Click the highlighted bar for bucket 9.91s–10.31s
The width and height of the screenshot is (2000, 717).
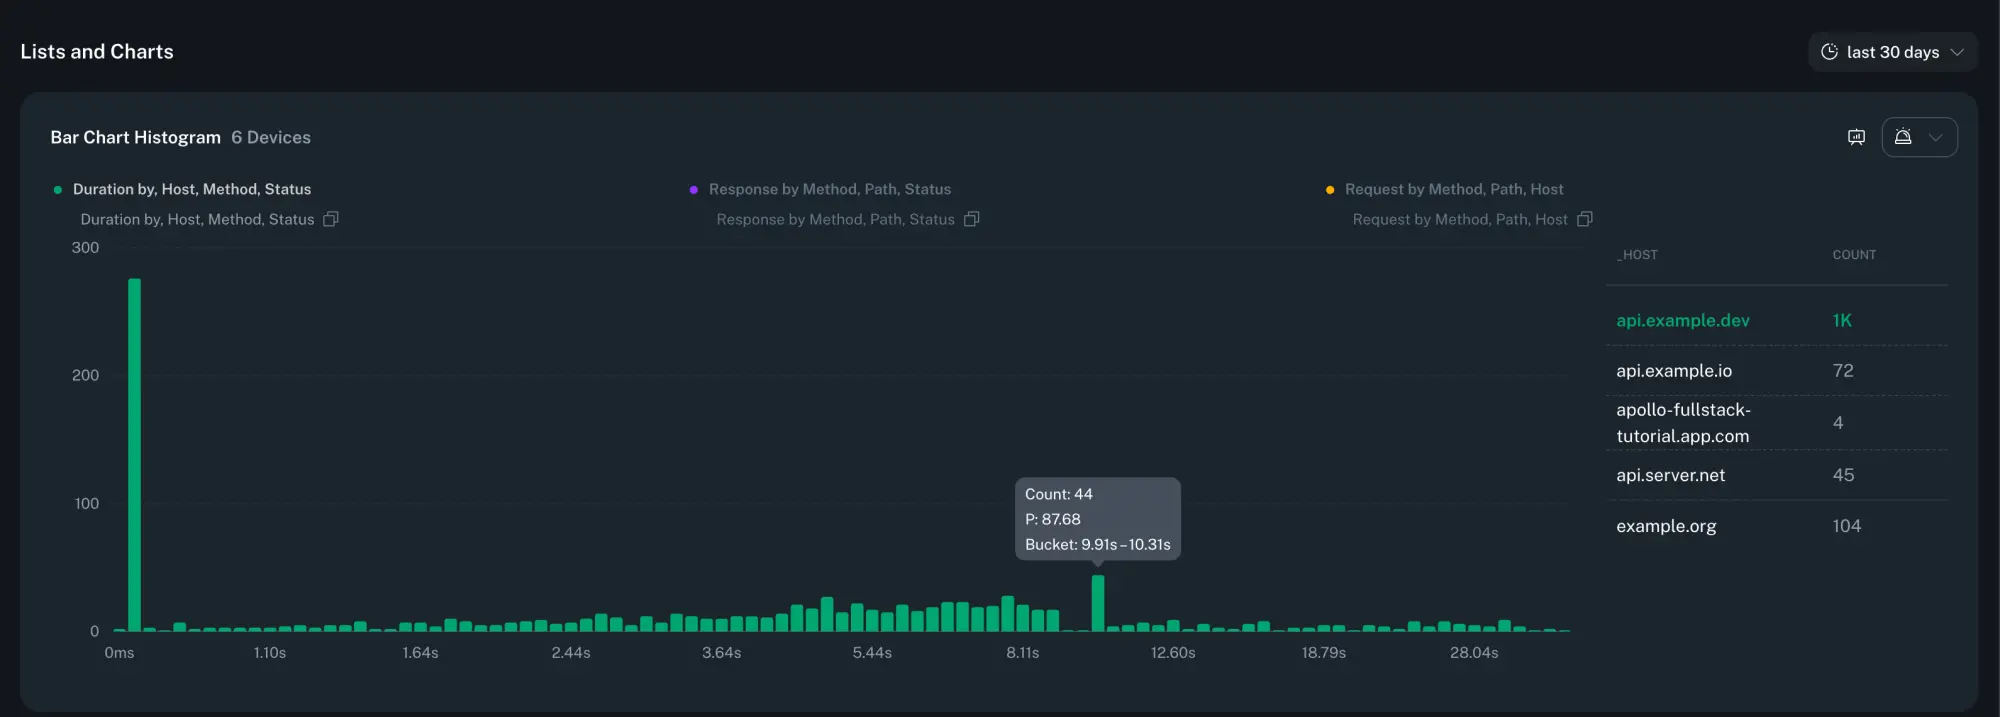(x=1097, y=603)
